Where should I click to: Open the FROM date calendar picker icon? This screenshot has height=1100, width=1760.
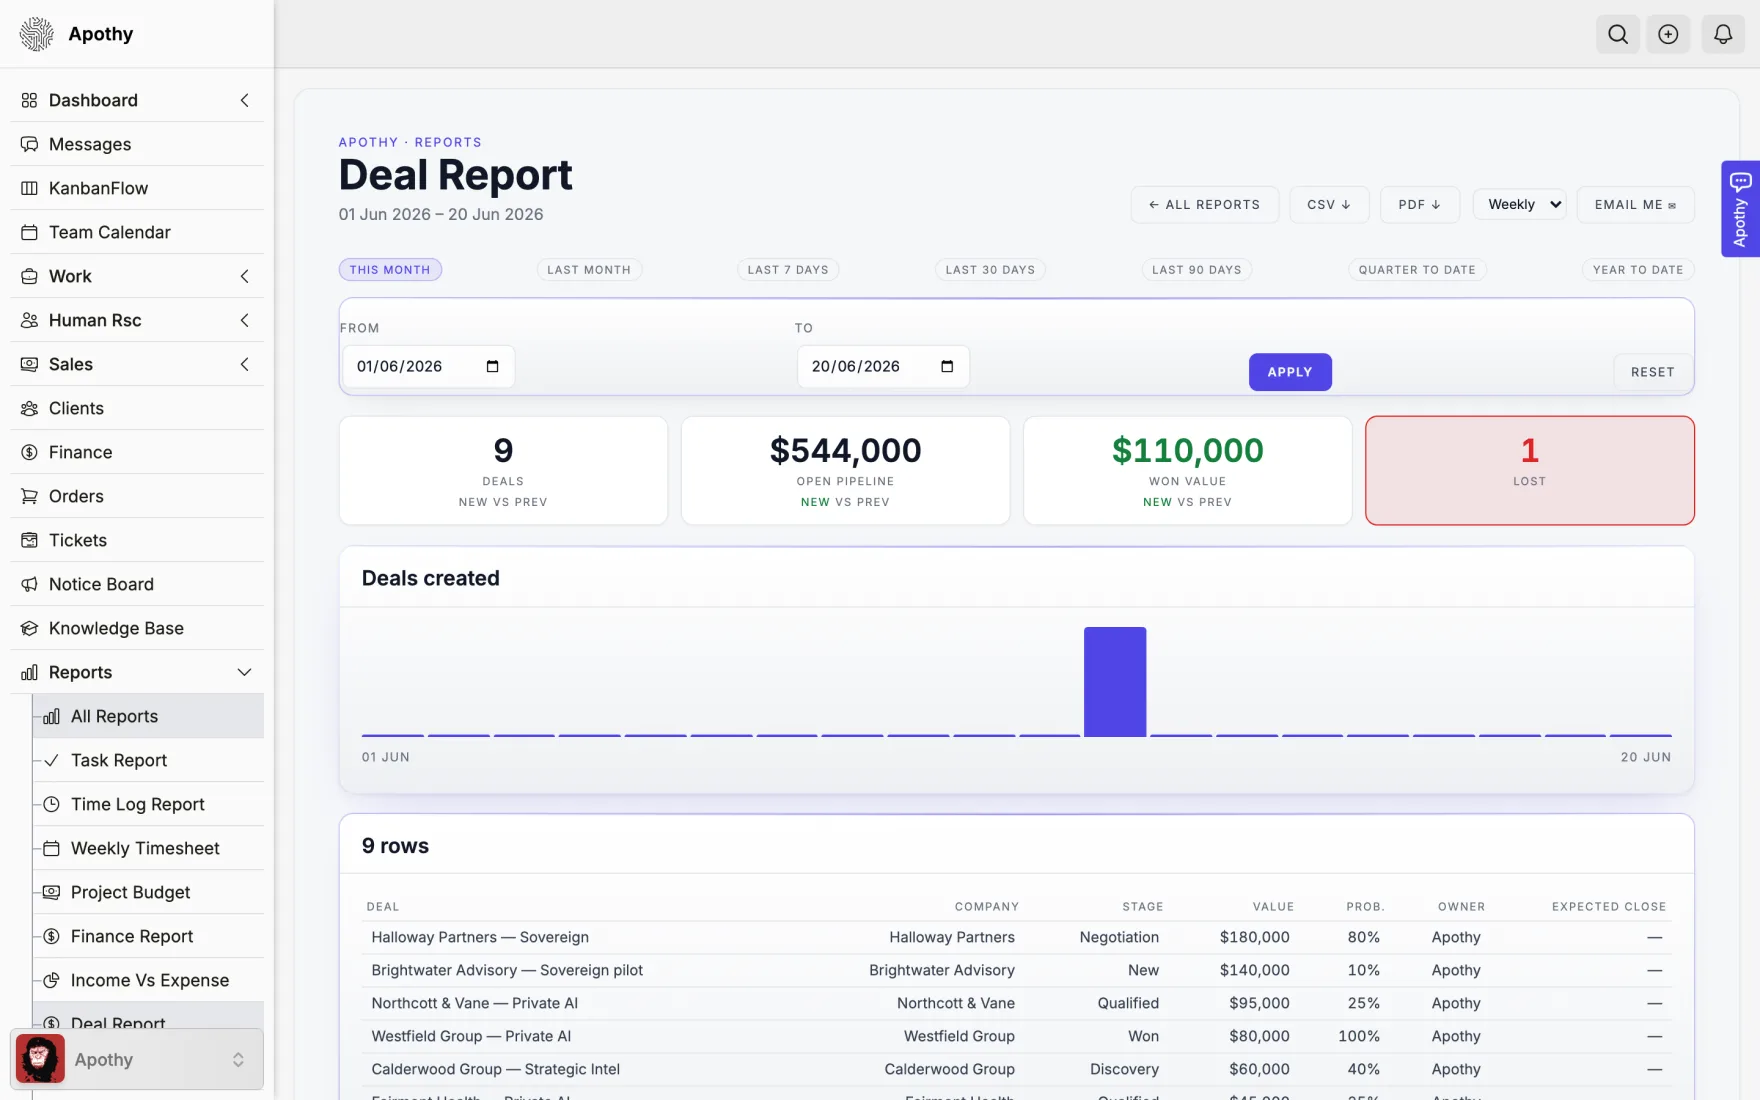point(492,366)
